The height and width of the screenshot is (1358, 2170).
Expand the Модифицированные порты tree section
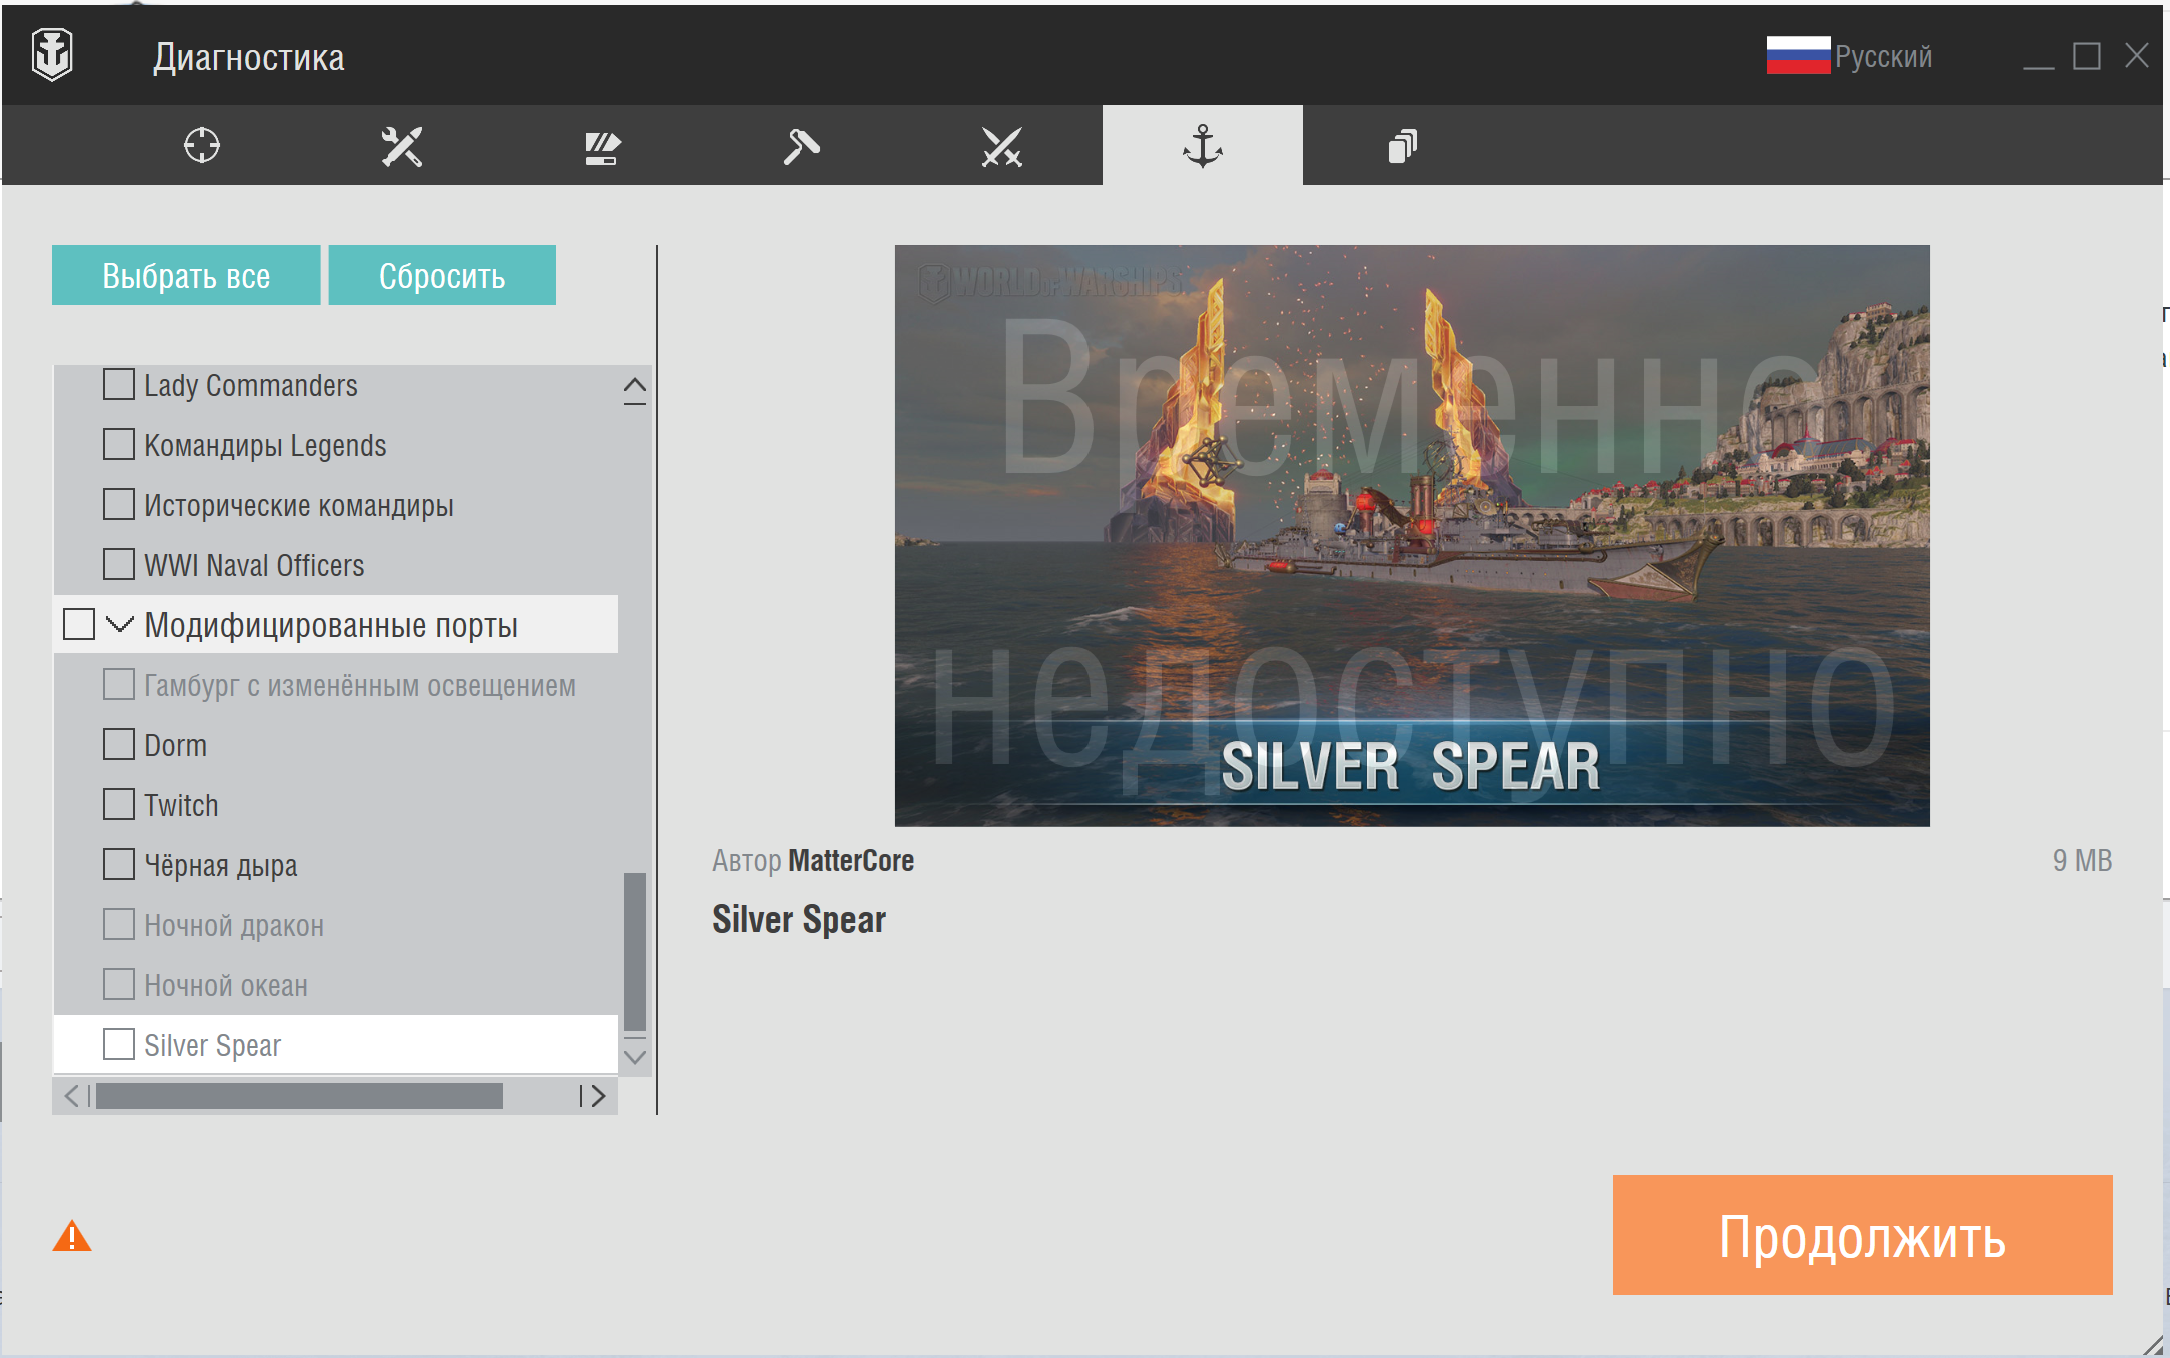point(124,624)
